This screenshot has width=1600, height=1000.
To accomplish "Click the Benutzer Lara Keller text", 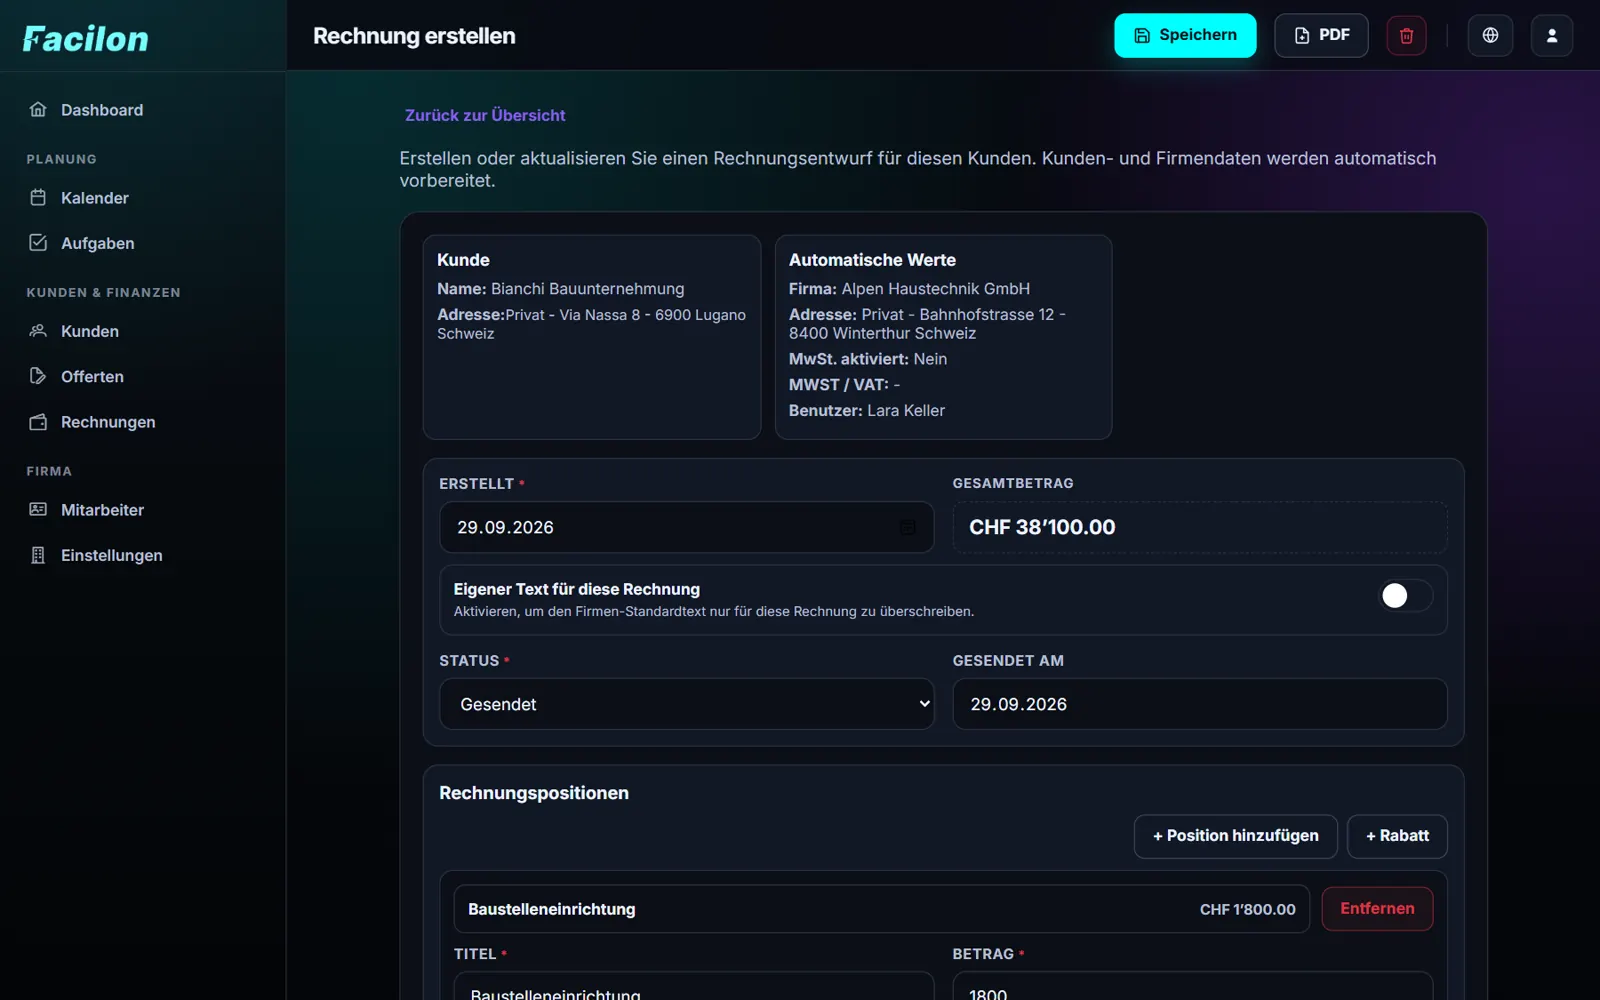I will click(x=866, y=411).
